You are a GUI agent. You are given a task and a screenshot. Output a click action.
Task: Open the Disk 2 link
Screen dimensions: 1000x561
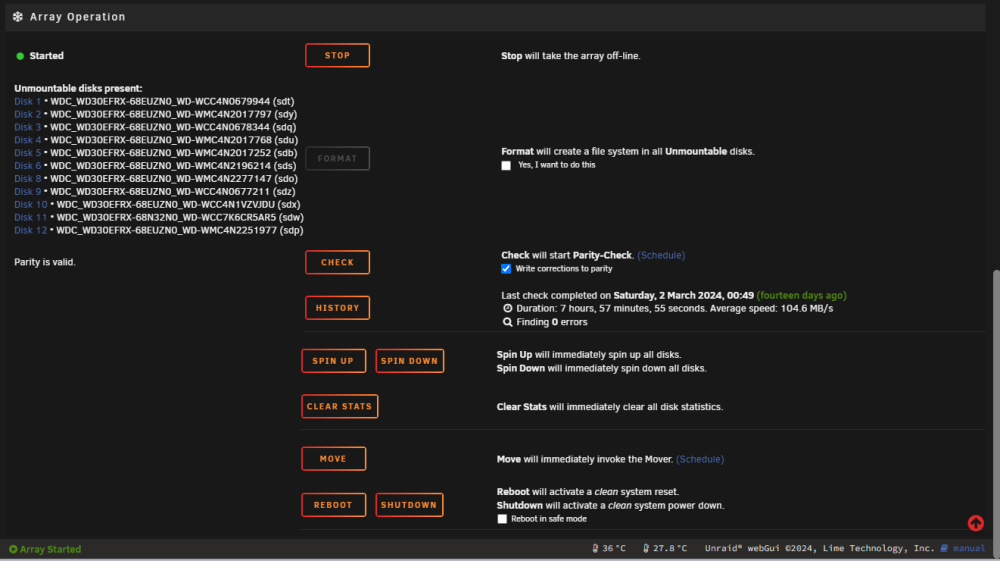[x=27, y=114]
